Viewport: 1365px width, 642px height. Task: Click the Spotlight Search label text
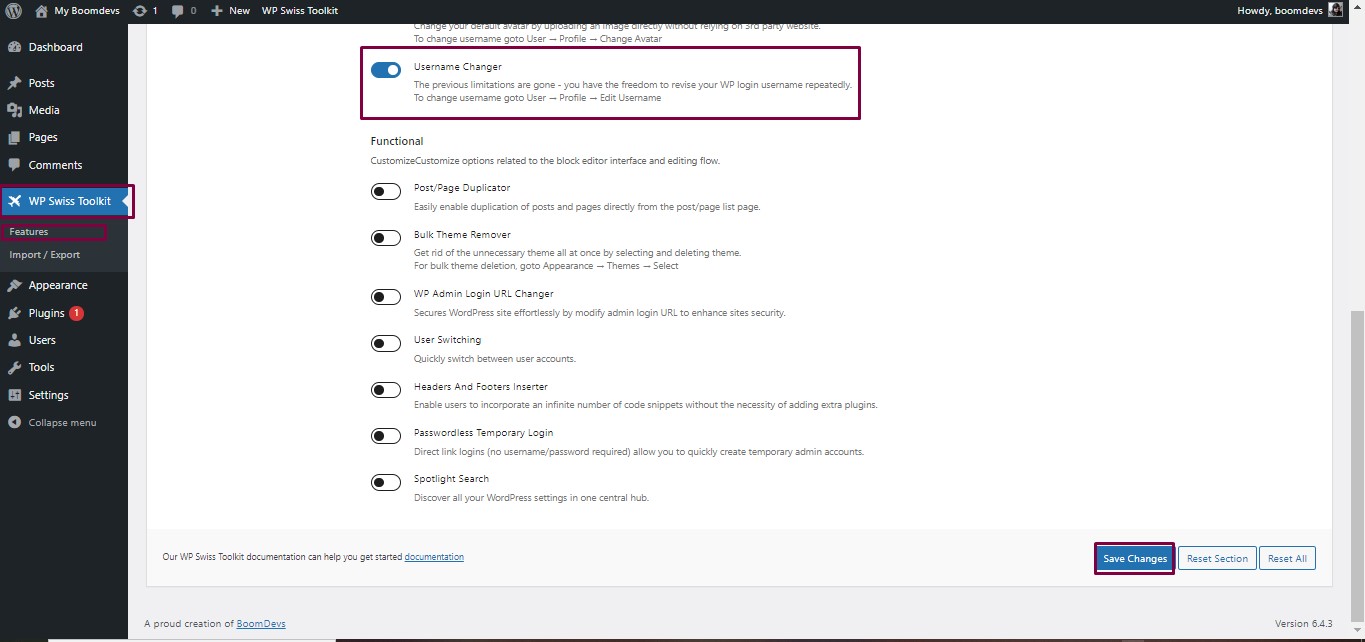tap(451, 479)
